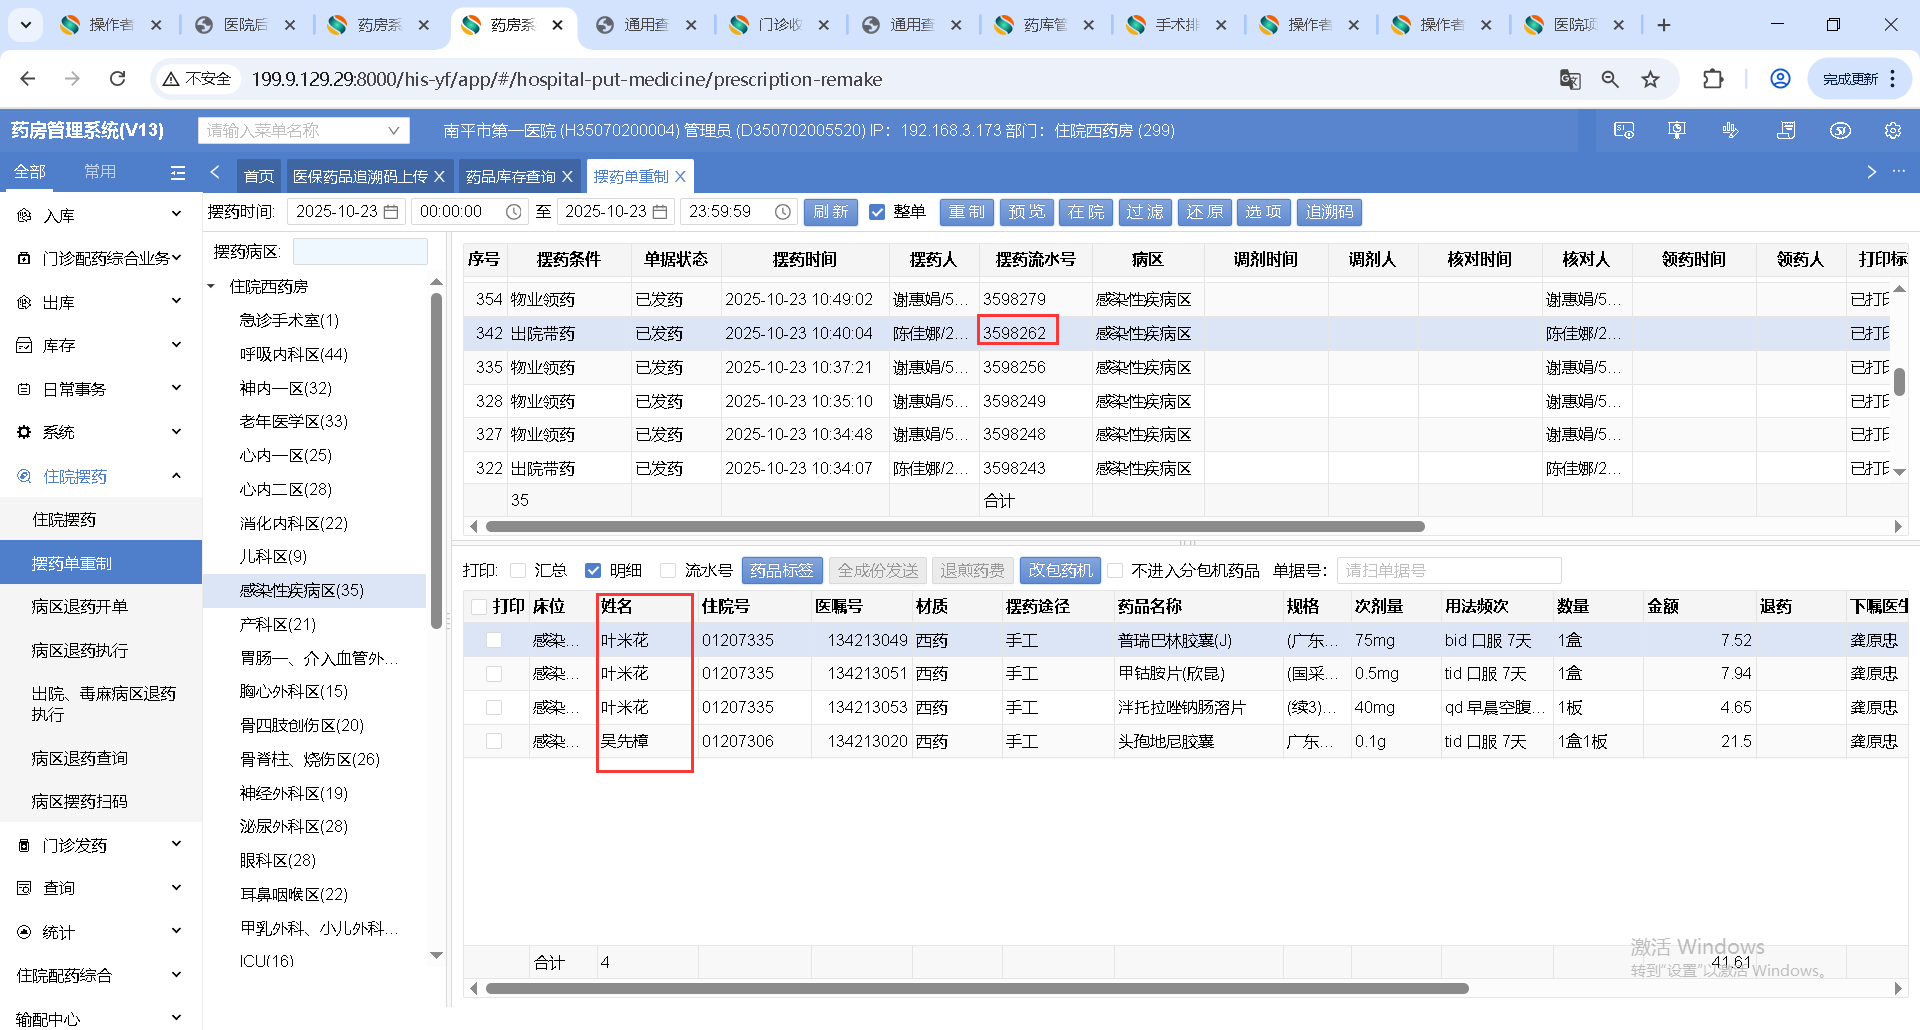Collapse the 住院西药房 tree node
Screen dimensions: 1920x1030
click(211, 287)
